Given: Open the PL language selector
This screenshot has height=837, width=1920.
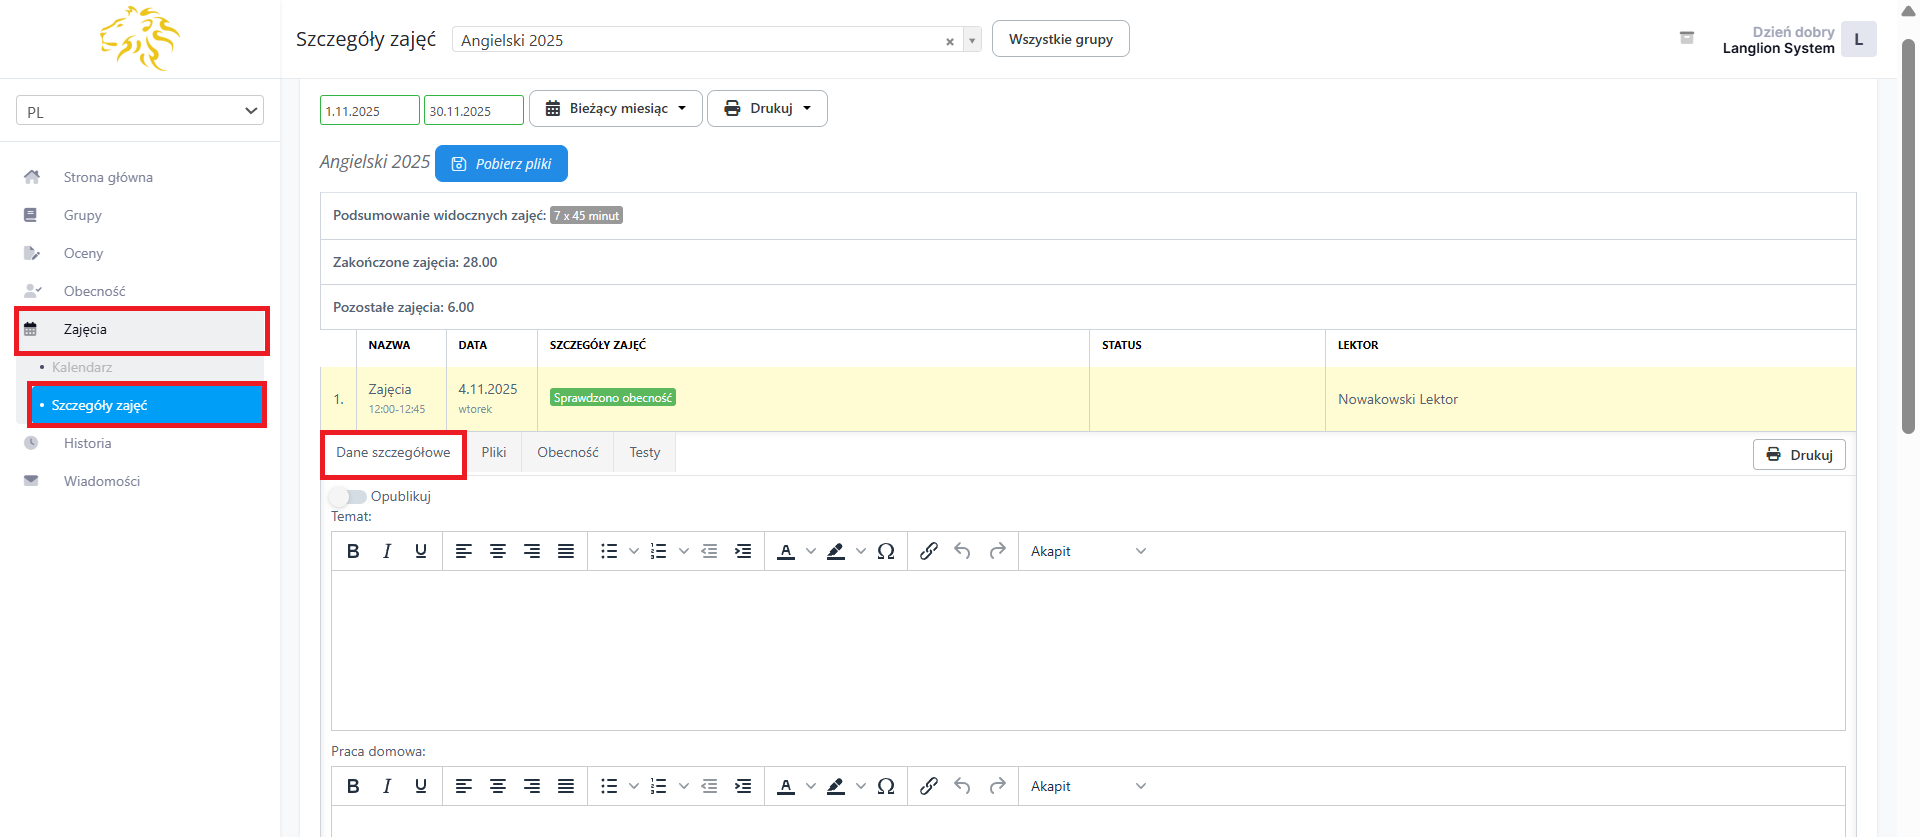Looking at the screenshot, I should pyautogui.click(x=140, y=111).
